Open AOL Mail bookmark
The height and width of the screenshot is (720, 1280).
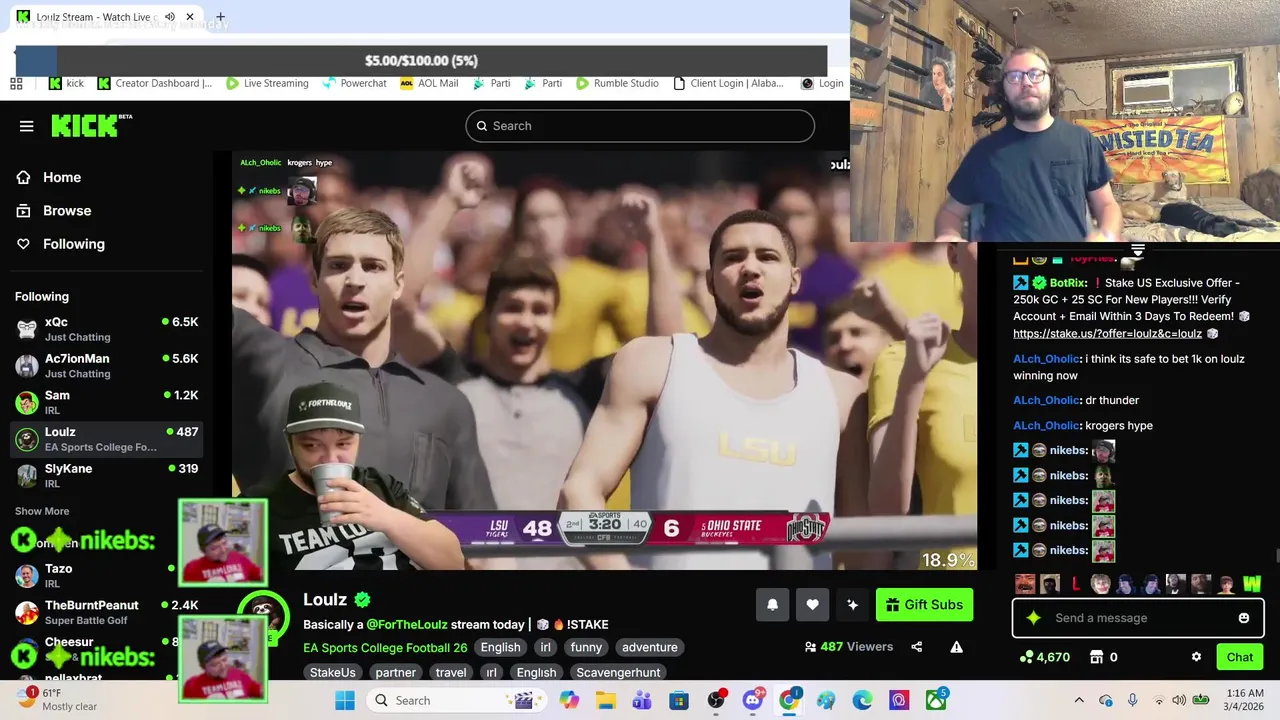click(x=429, y=83)
